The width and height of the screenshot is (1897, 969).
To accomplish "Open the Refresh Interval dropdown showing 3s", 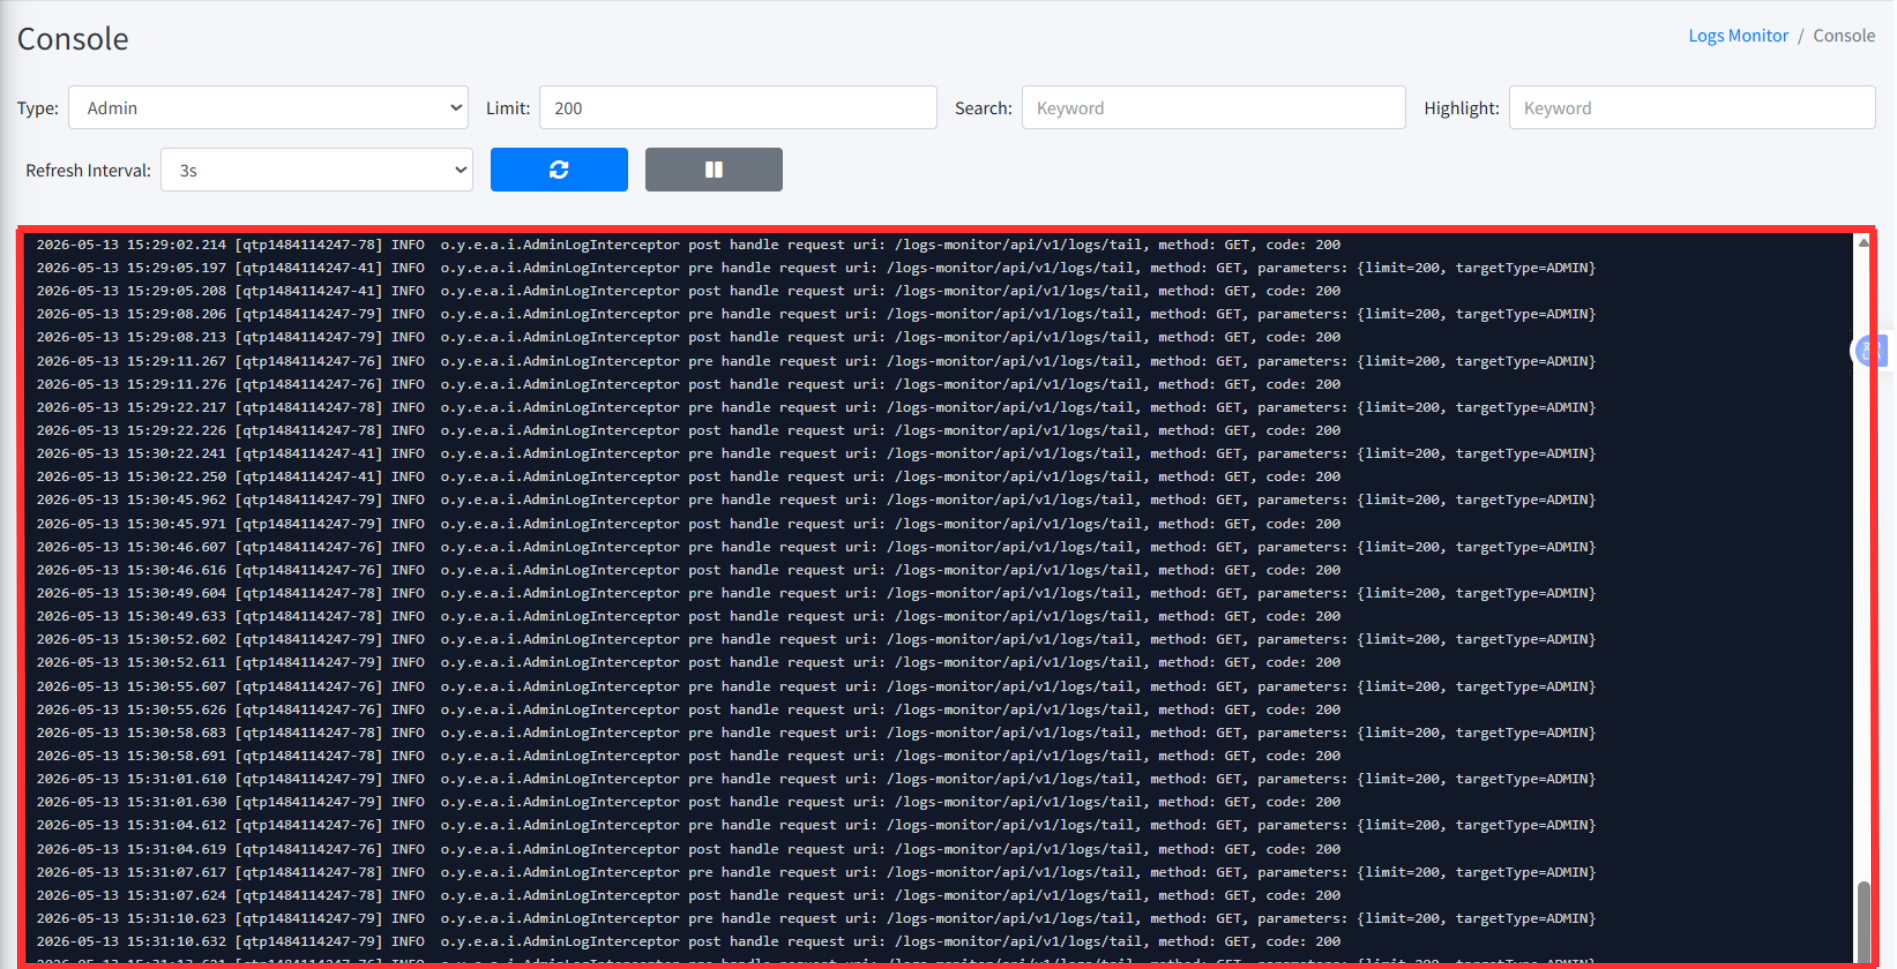I will pos(317,170).
